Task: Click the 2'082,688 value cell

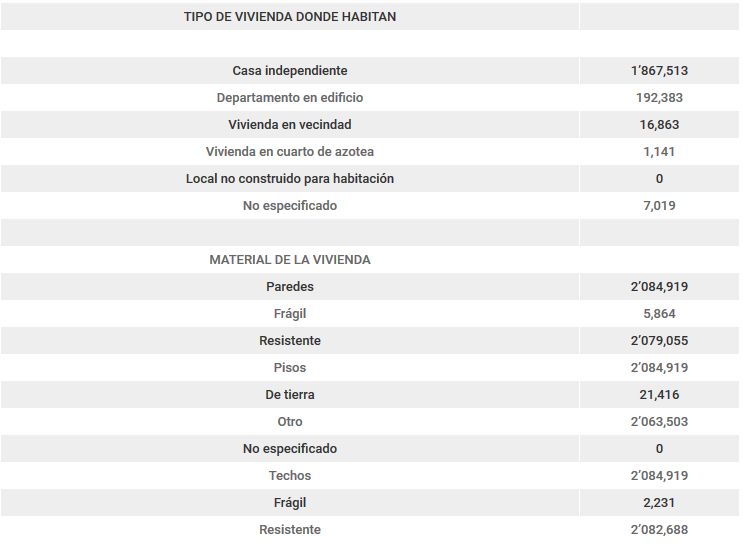Action: click(659, 530)
